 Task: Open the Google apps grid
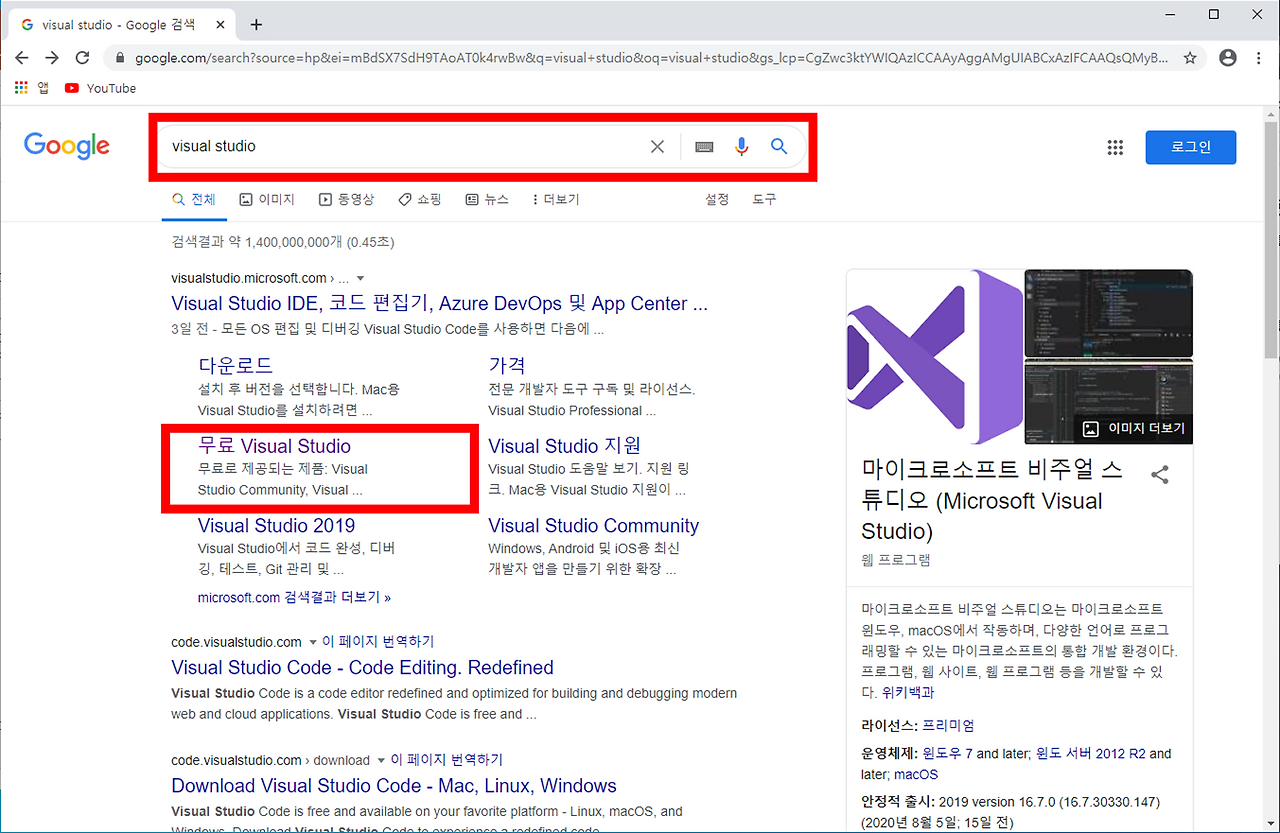[x=1115, y=148]
